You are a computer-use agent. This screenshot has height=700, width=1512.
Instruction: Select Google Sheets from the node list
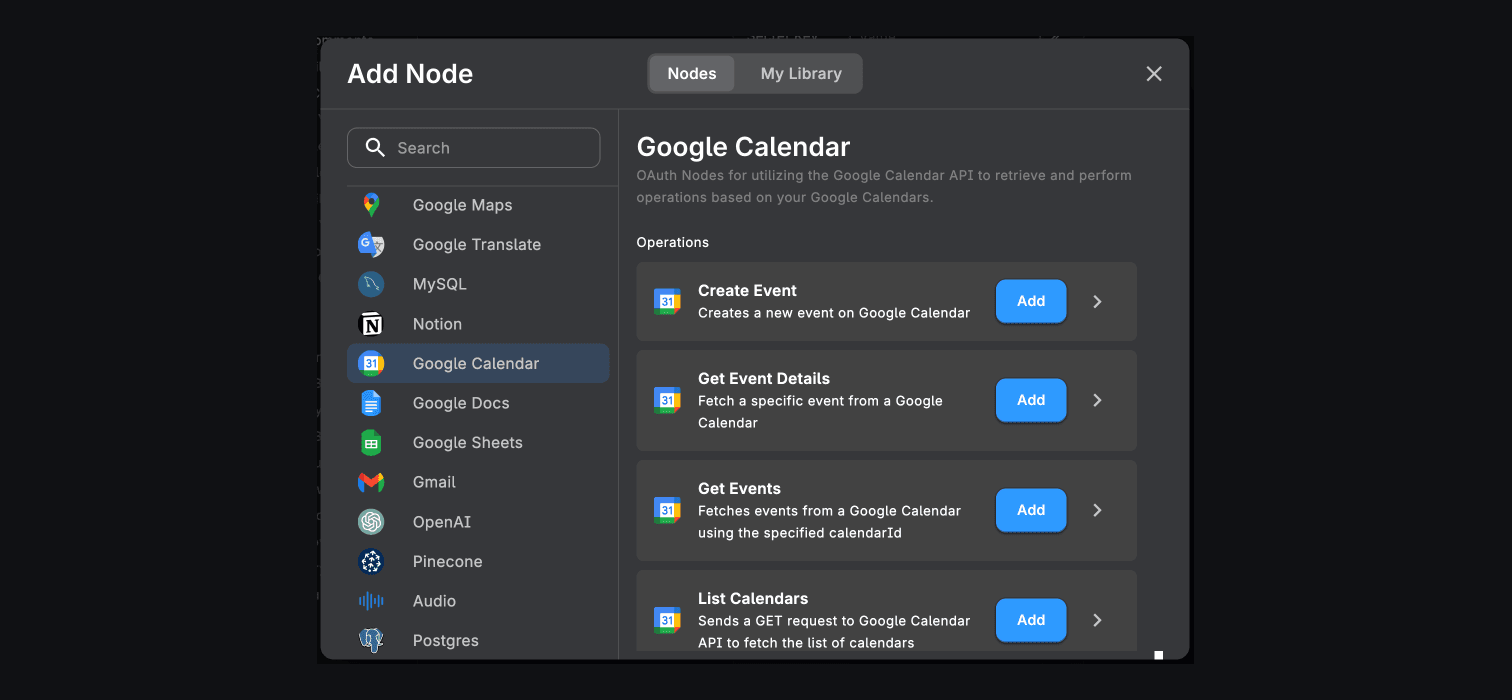[467, 442]
